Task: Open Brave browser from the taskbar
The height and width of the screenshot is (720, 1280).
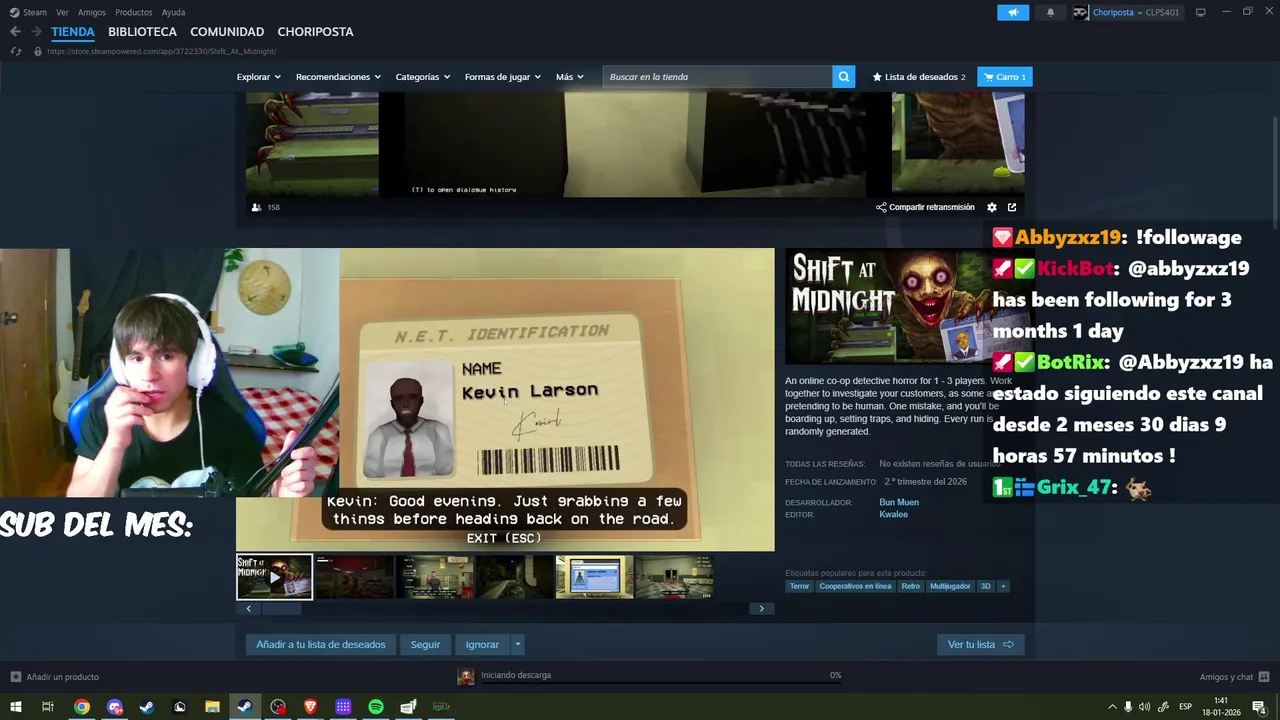Action: 310,707
